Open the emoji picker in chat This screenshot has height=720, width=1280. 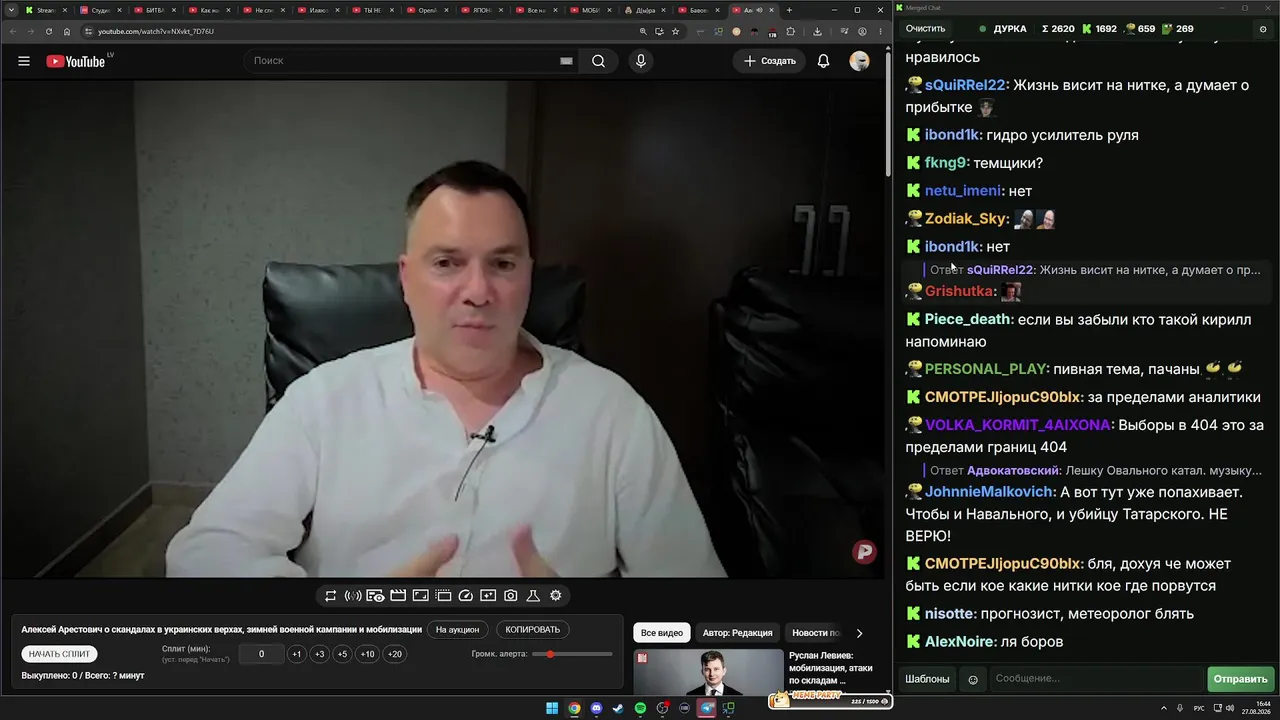973,680
